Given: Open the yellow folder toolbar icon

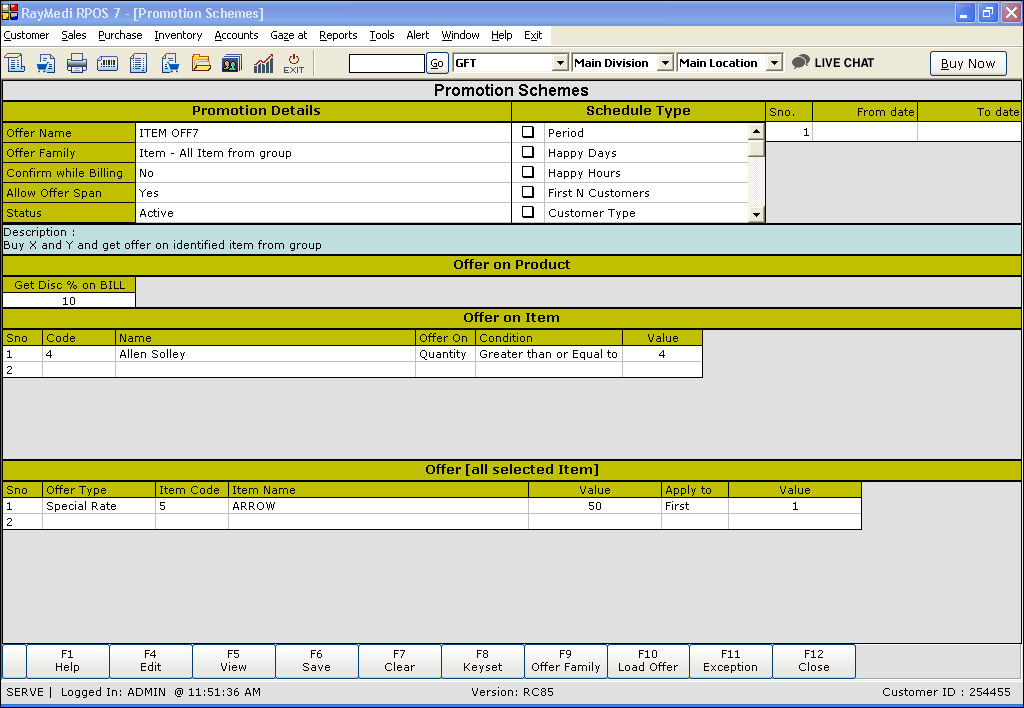Looking at the screenshot, I should coord(201,63).
